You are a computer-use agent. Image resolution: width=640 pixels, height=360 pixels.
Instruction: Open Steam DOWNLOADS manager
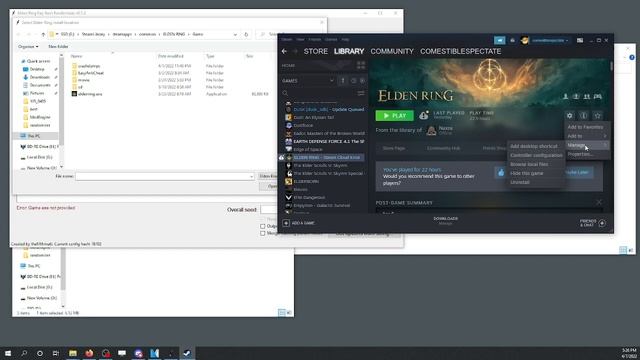click(445, 221)
